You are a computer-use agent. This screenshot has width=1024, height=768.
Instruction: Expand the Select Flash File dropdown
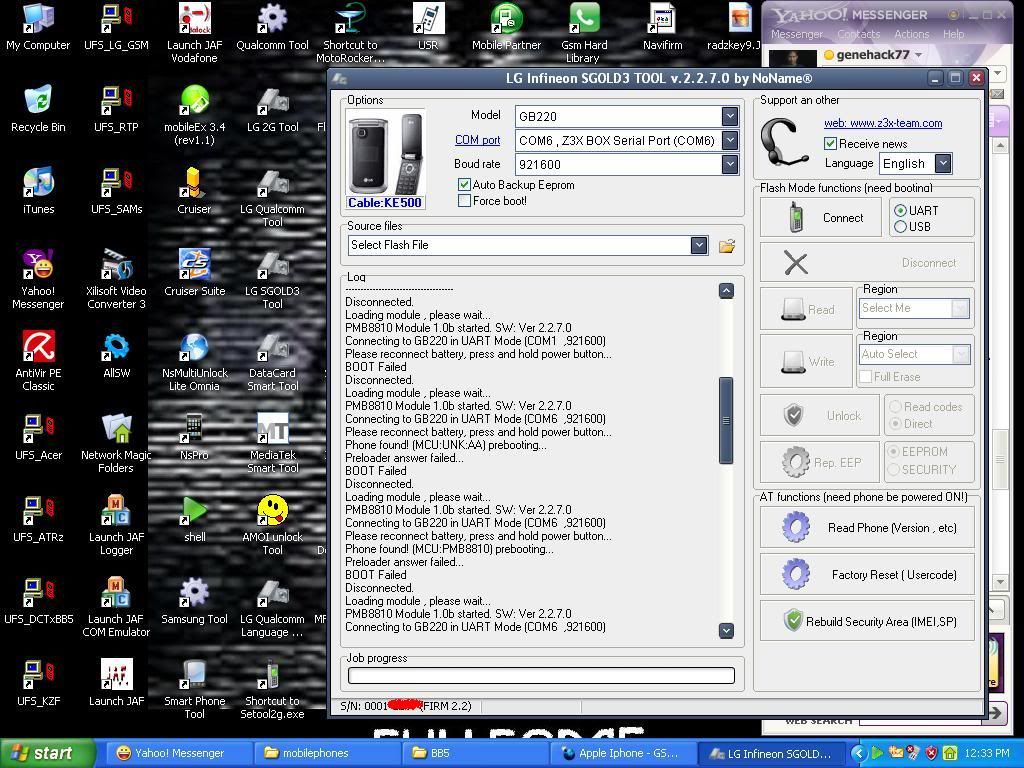(699, 245)
